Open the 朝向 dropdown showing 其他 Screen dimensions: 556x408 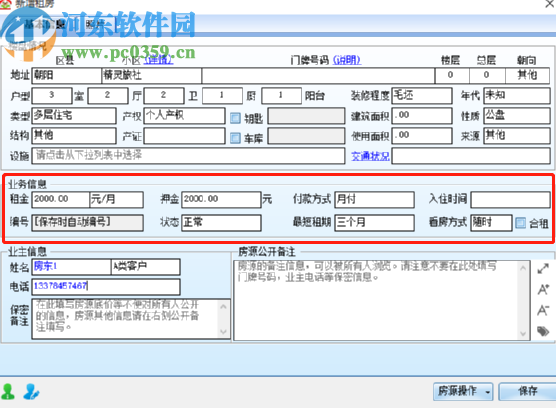[527, 76]
